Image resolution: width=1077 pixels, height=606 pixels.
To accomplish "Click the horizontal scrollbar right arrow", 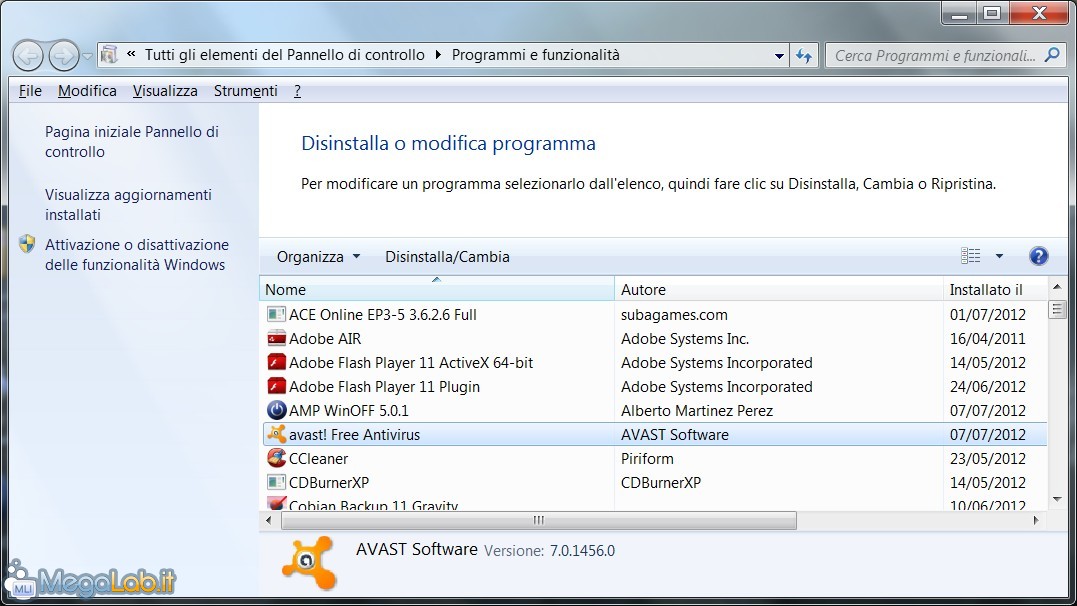I will click(1036, 521).
